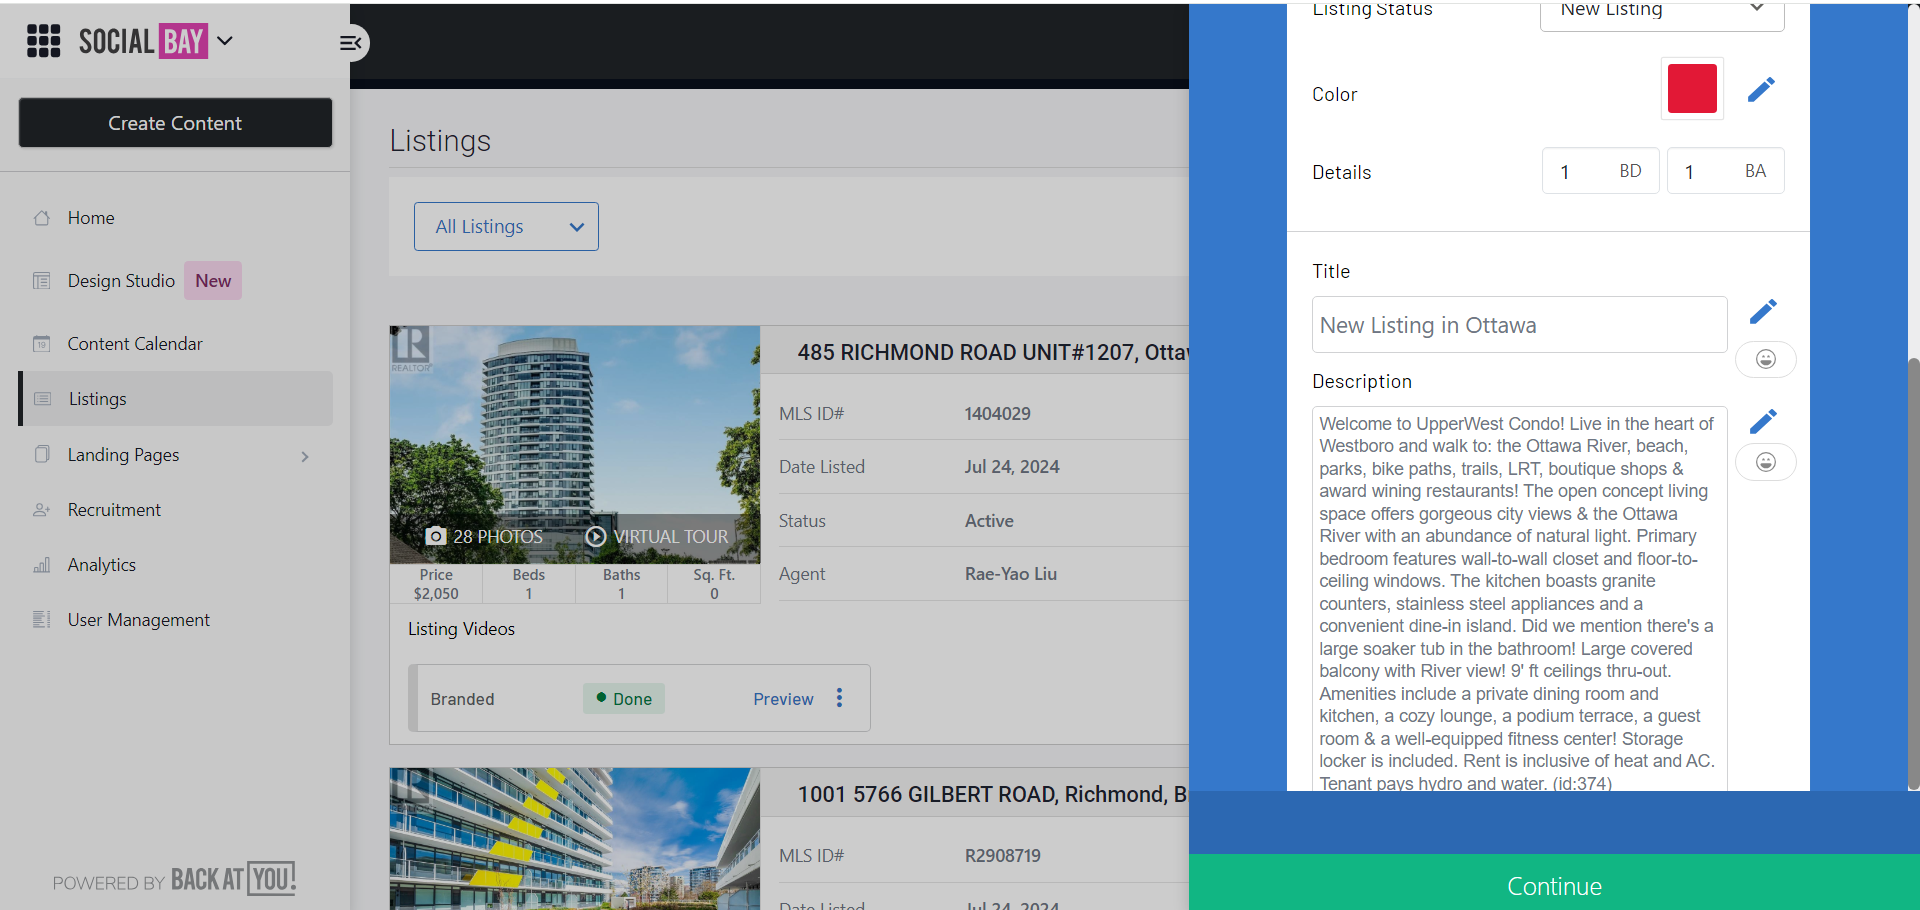Screen dimensions: 1920x910
Task: Expand the Social Bay product switcher chevron
Action: click(x=225, y=41)
